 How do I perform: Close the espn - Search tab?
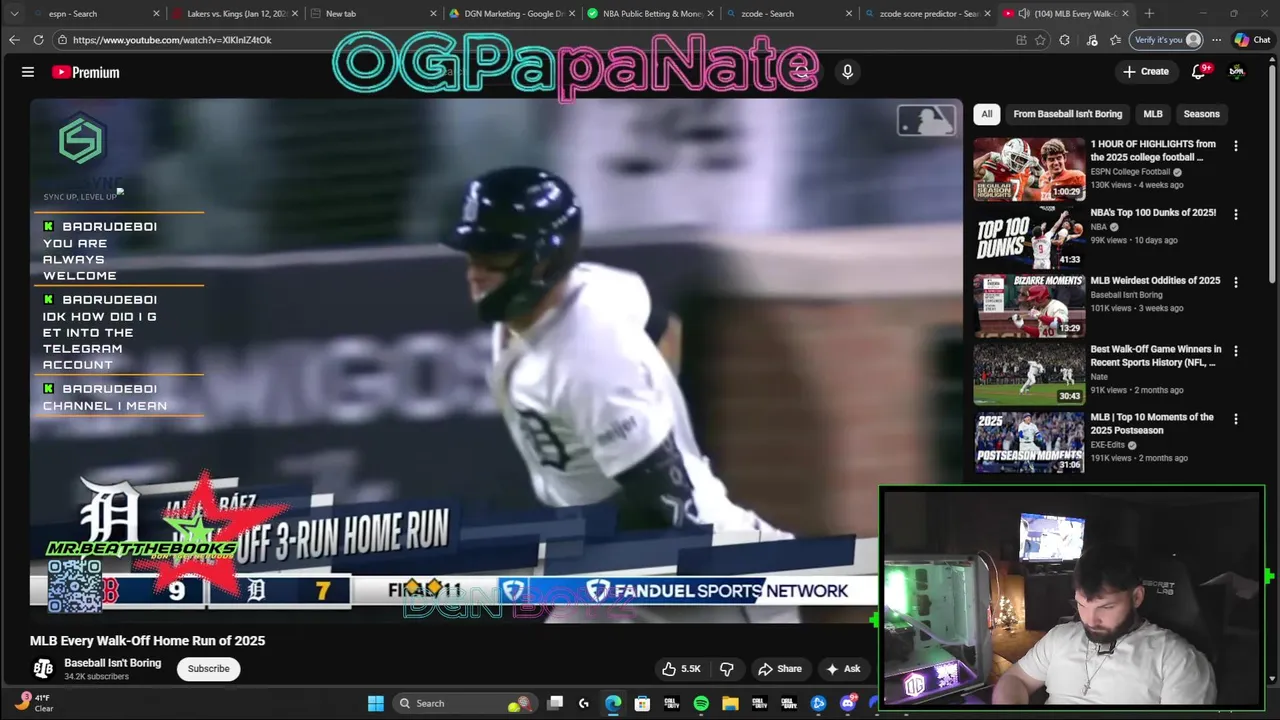[156, 14]
